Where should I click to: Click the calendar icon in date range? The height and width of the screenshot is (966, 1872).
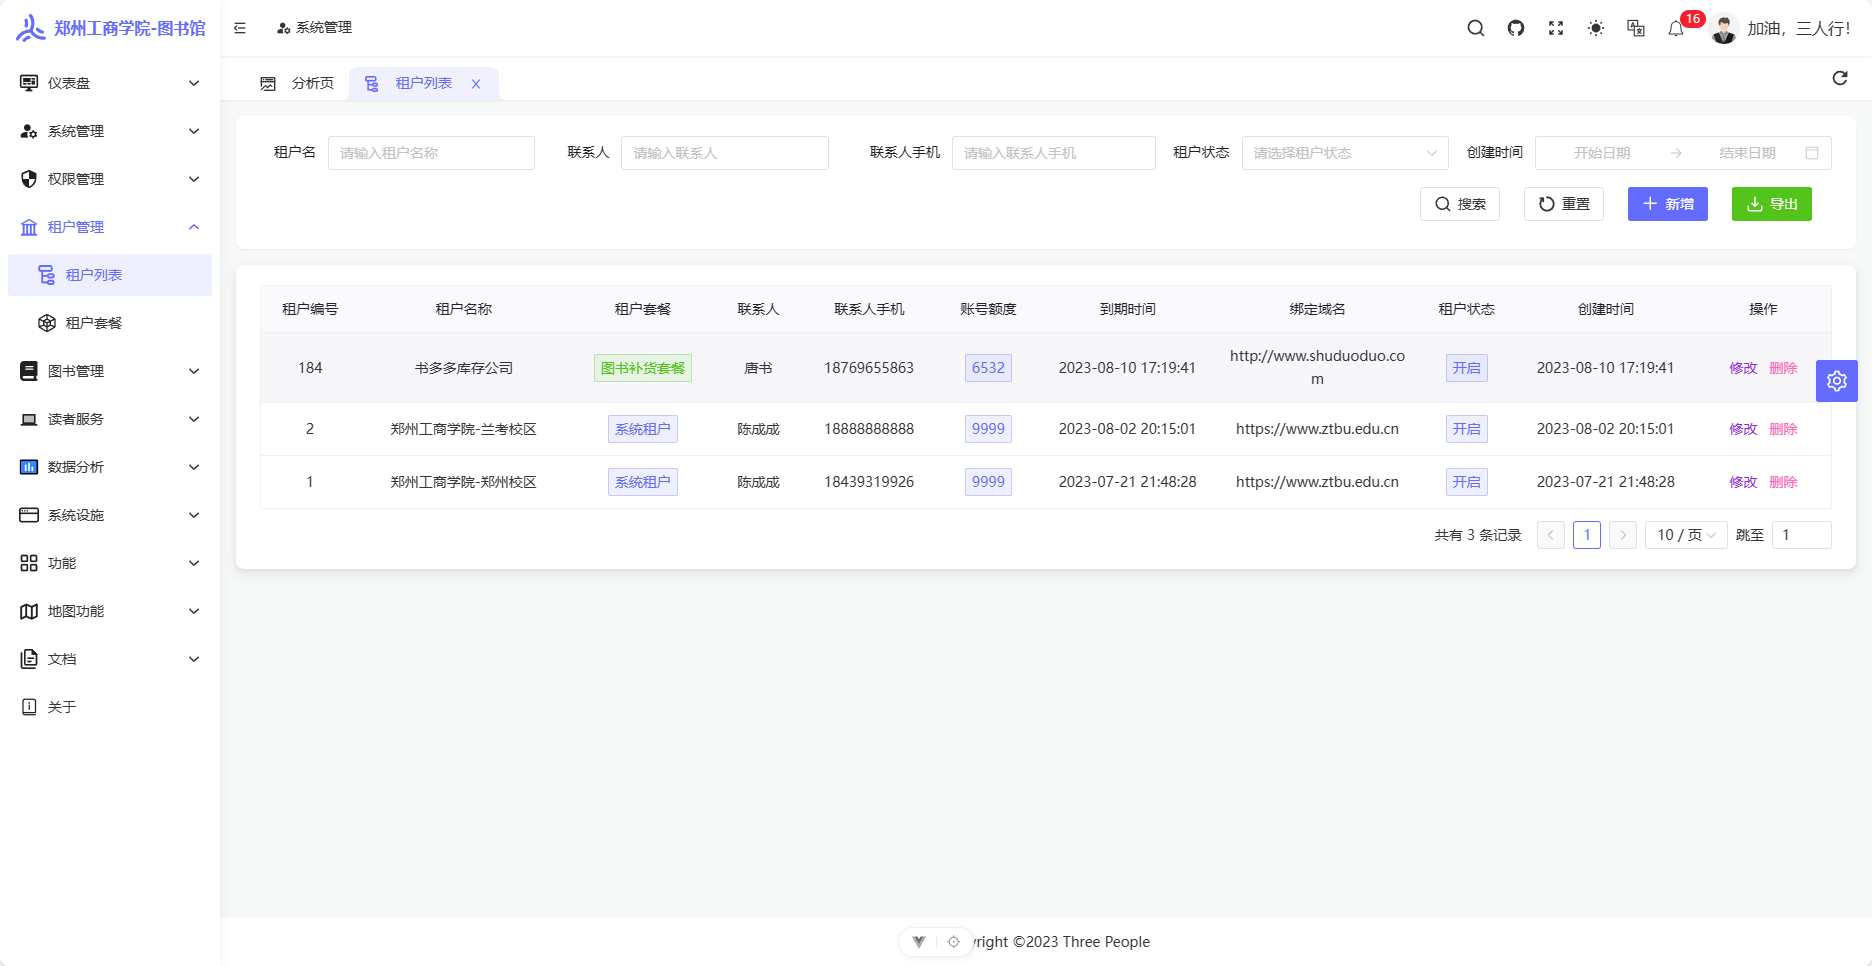pos(1812,153)
